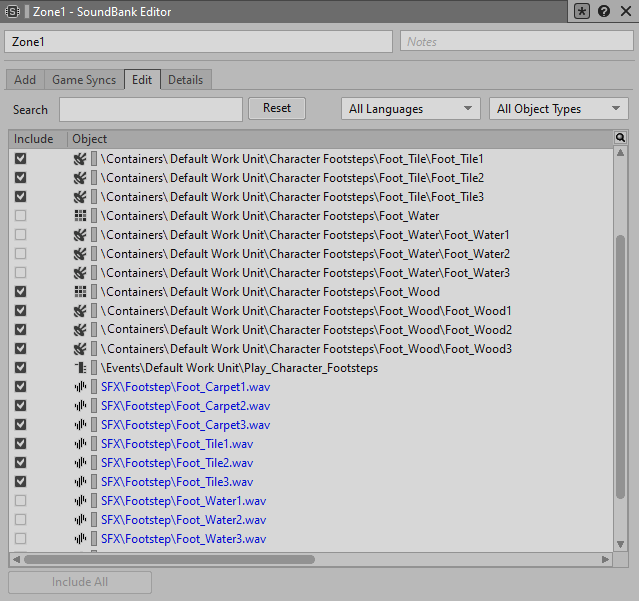The width and height of the screenshot is (639, 601).
Task: Click the Play_Character_Footsteps event icon
Action: (x=80, y=368)
